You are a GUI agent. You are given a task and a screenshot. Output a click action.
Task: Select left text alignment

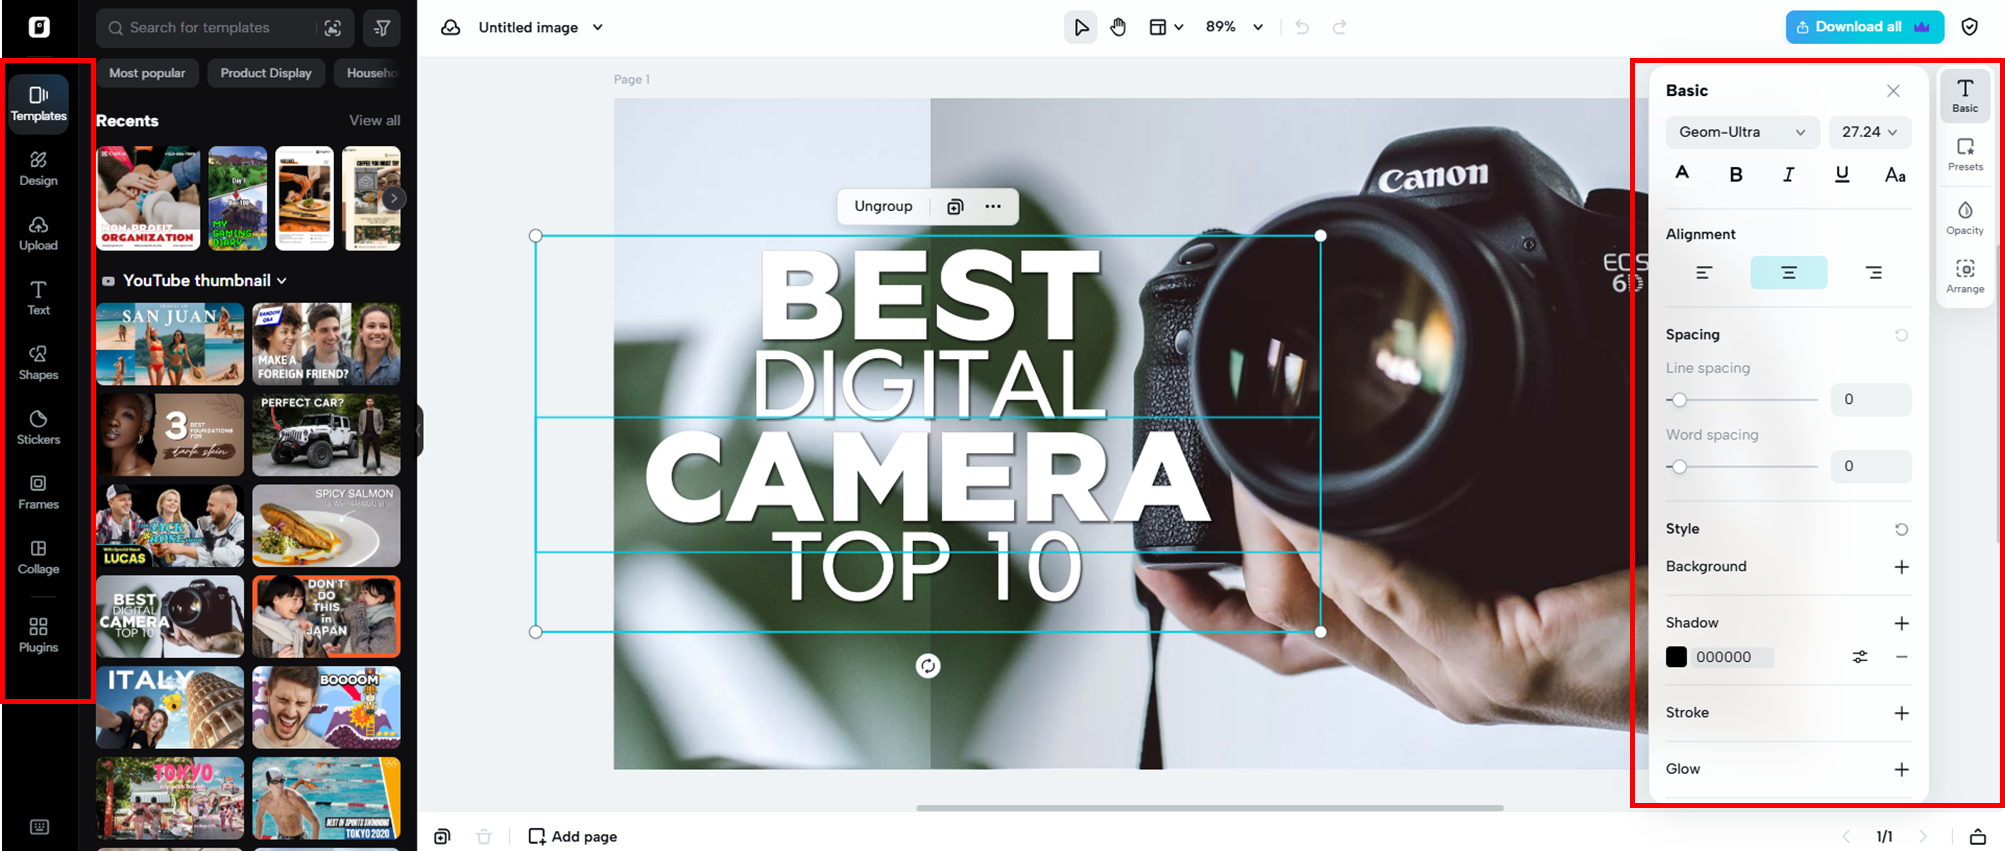[x=1704, y=273]
